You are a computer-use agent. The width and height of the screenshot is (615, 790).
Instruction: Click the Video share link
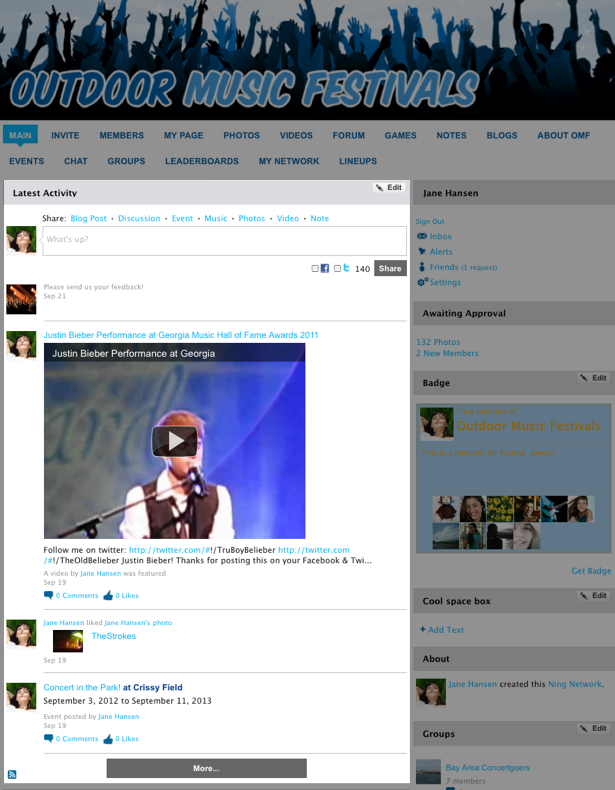tap(288, 218)
